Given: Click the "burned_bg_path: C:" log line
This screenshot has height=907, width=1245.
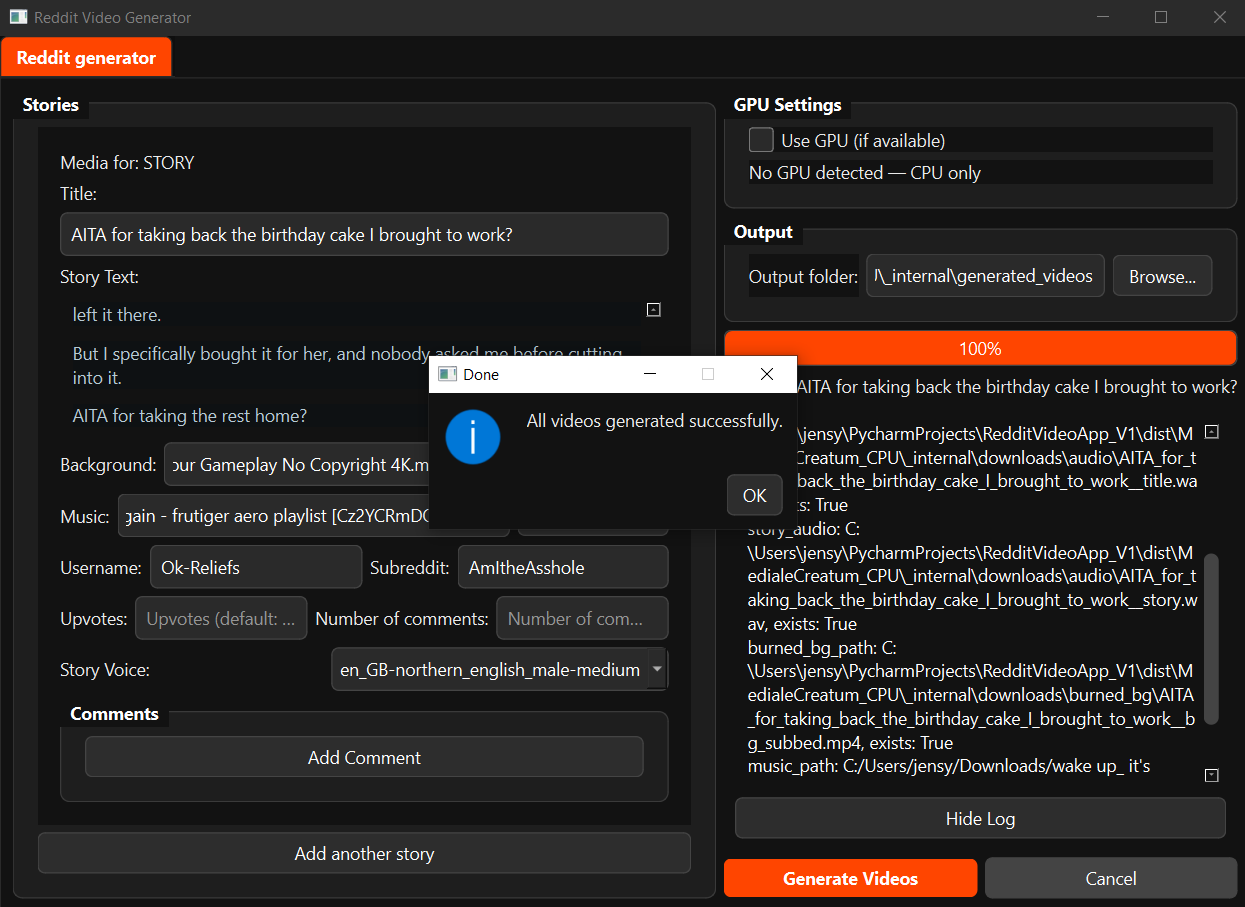Looking at the screenshot, I should [x=823, y=647].
